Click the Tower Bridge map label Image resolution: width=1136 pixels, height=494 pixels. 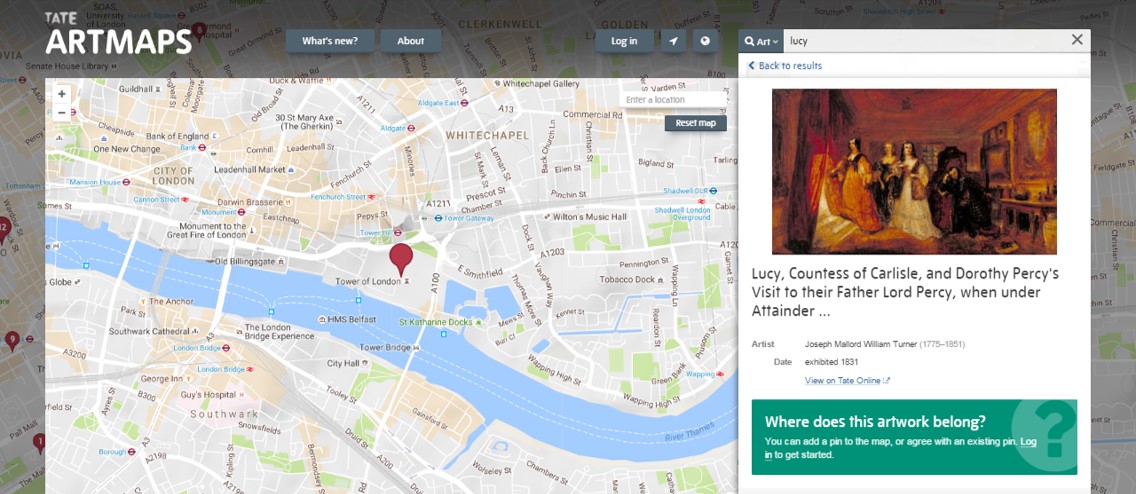[x=385, y=347]
